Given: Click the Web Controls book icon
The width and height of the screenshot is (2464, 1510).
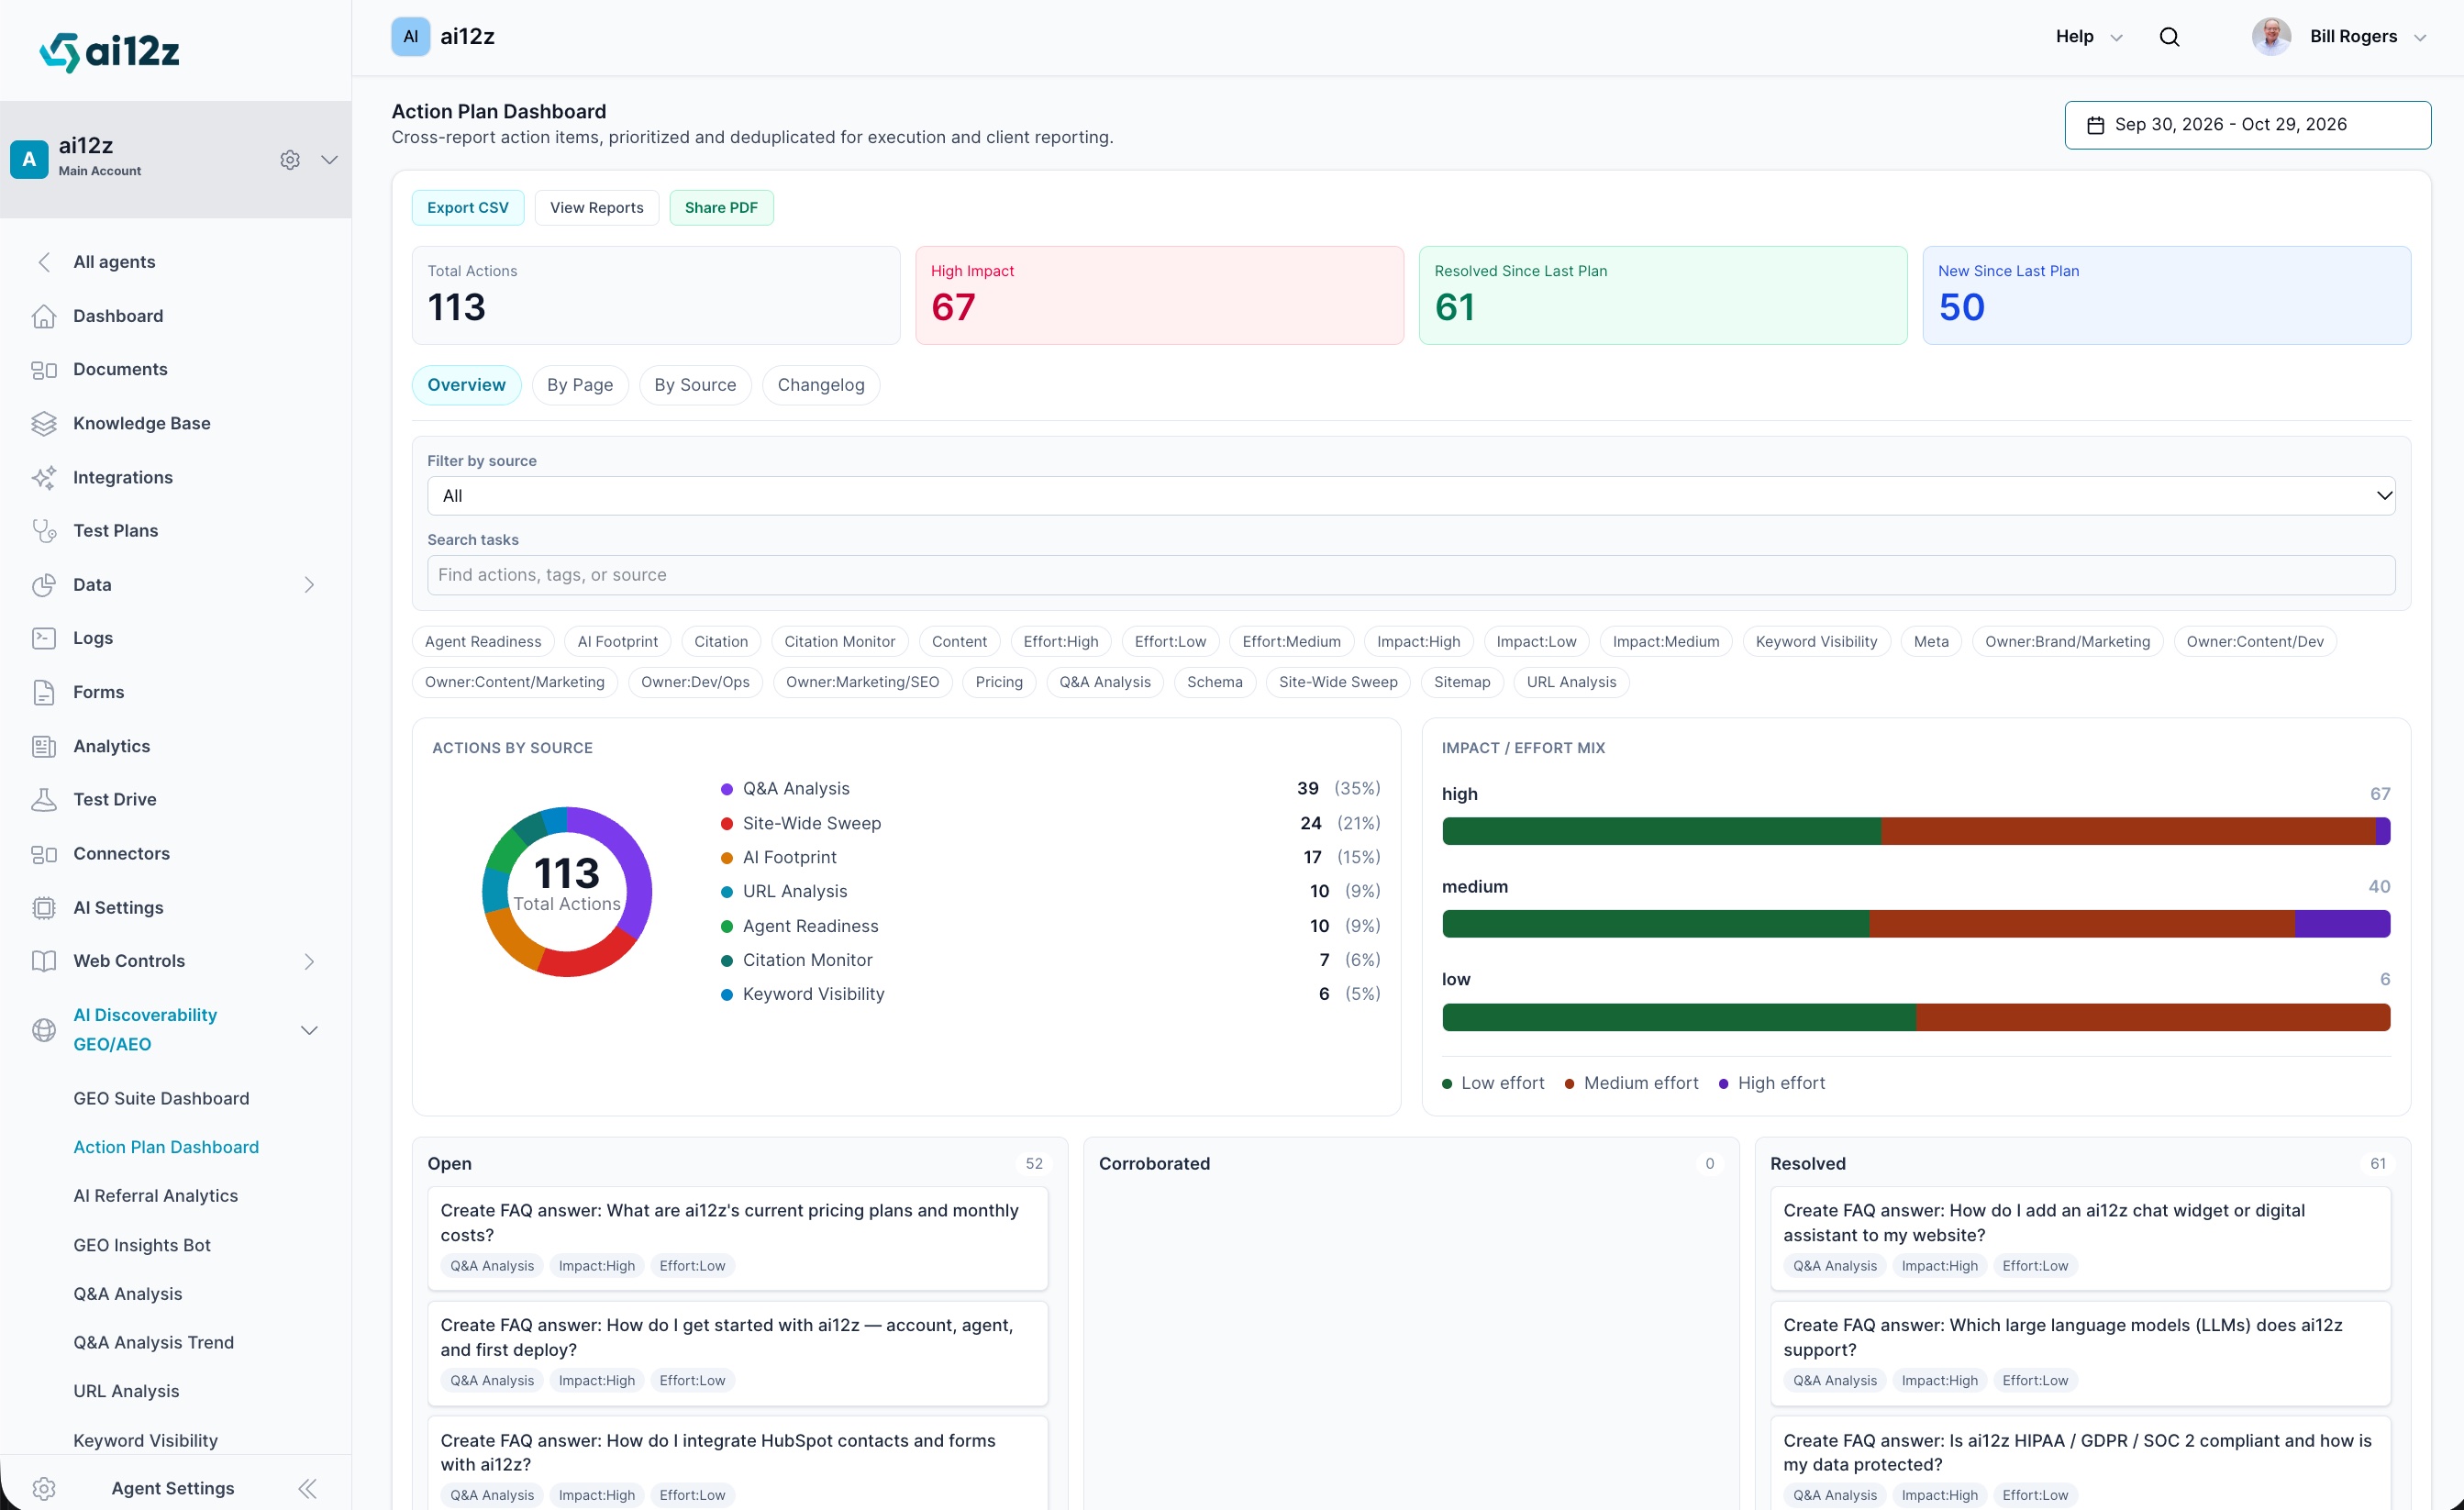Looking at the screenshot, I should pos(44,961).
